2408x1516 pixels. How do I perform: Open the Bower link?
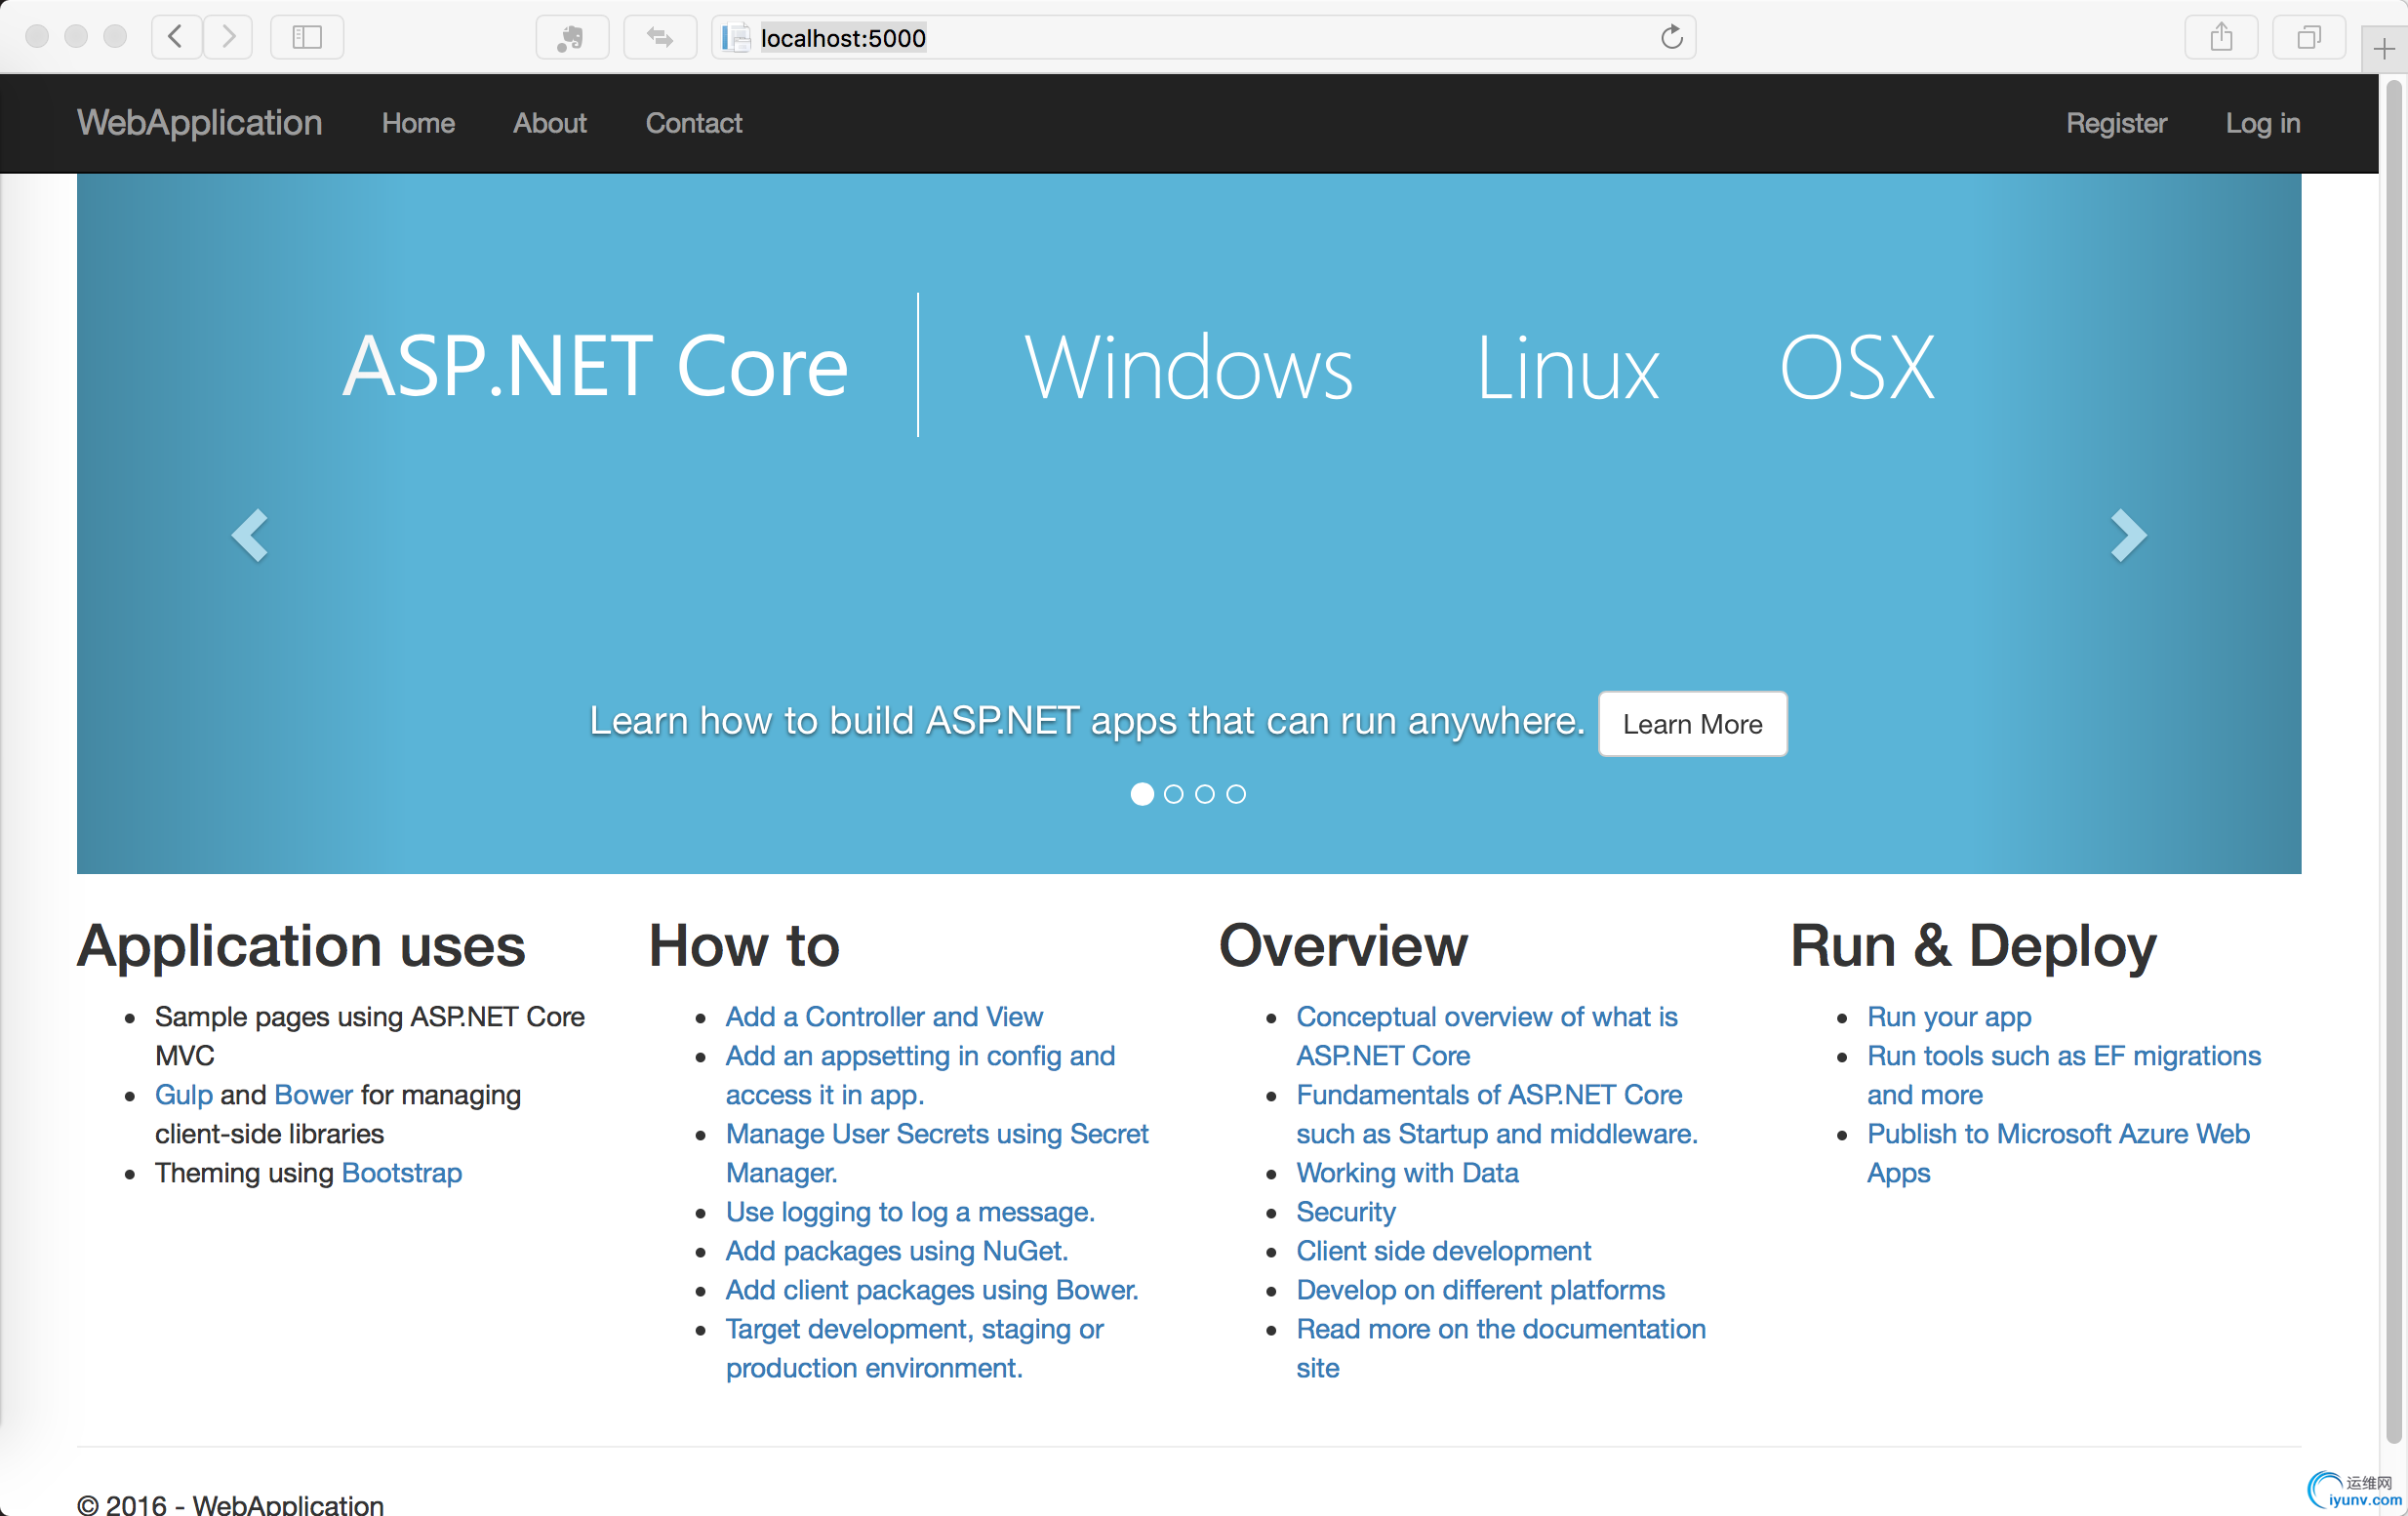coord(313,1094)
